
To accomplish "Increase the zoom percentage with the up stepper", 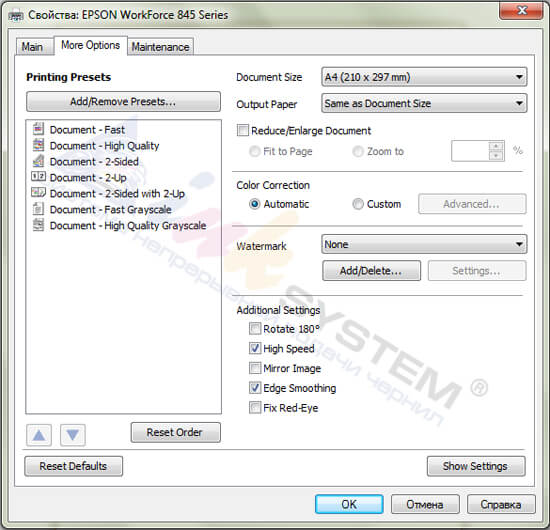I will point(496,146).
